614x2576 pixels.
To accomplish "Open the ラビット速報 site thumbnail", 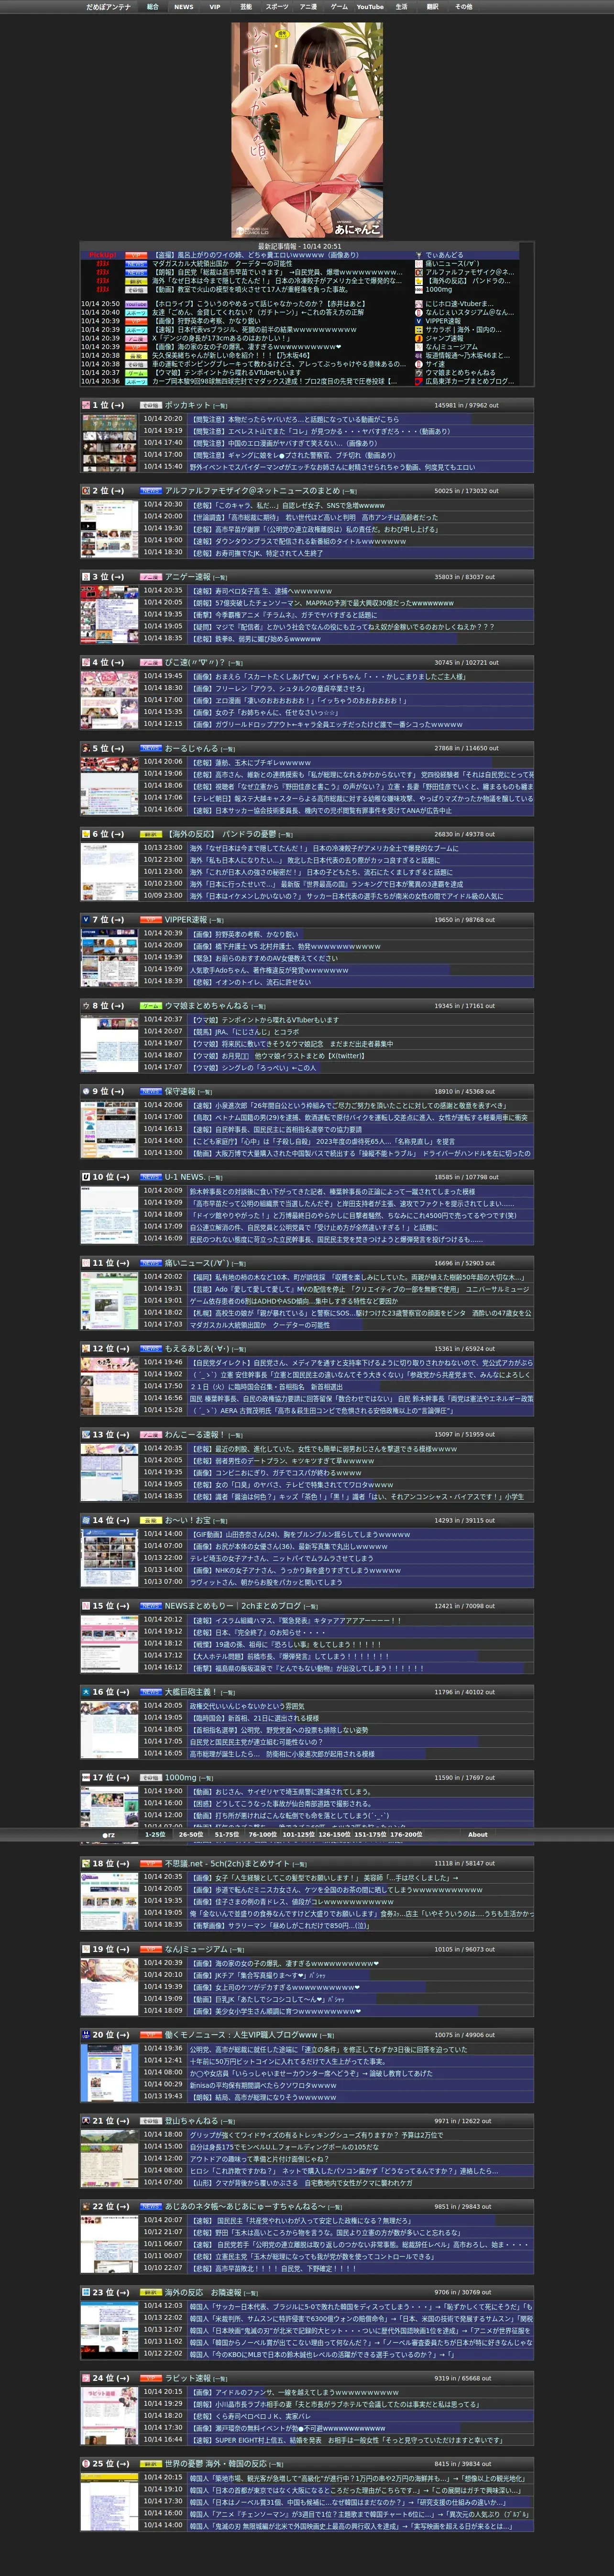I will [x=109, y=2417].
